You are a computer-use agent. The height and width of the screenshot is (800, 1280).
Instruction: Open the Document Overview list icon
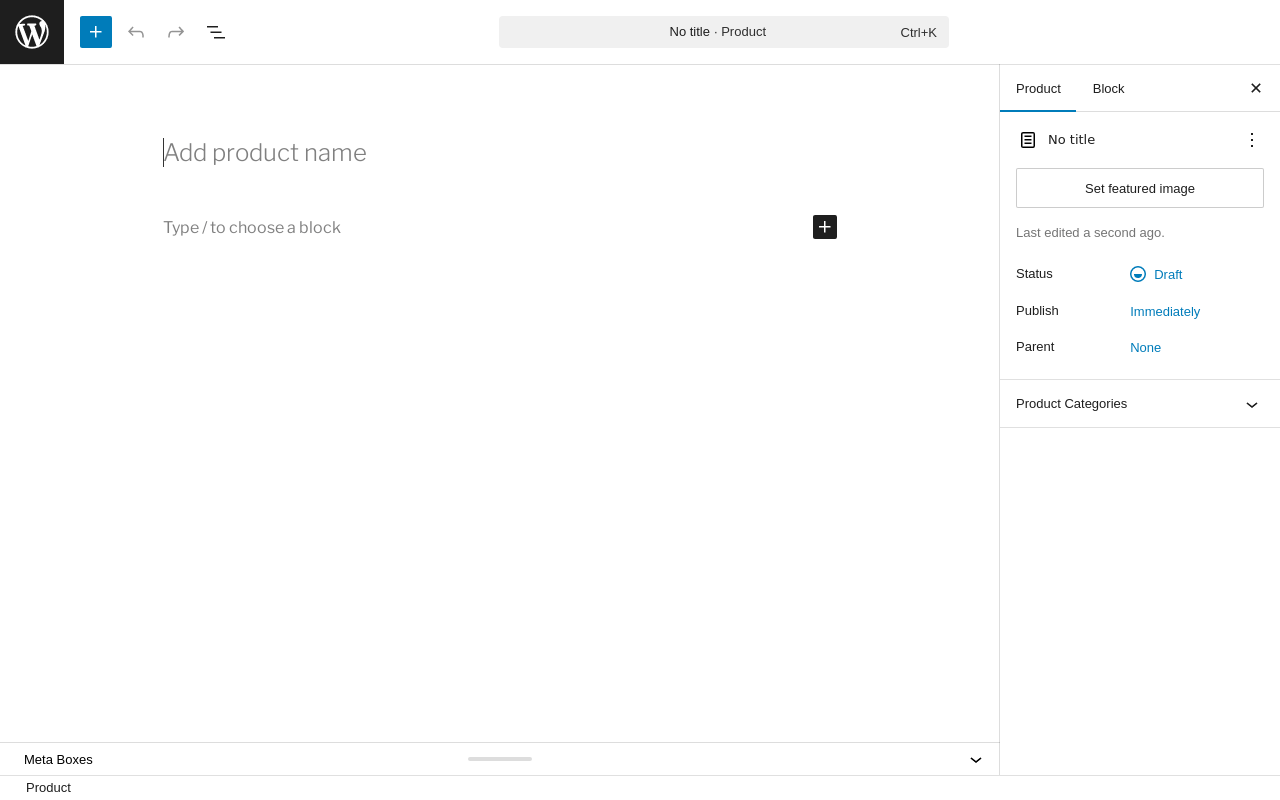pos(216,32)
